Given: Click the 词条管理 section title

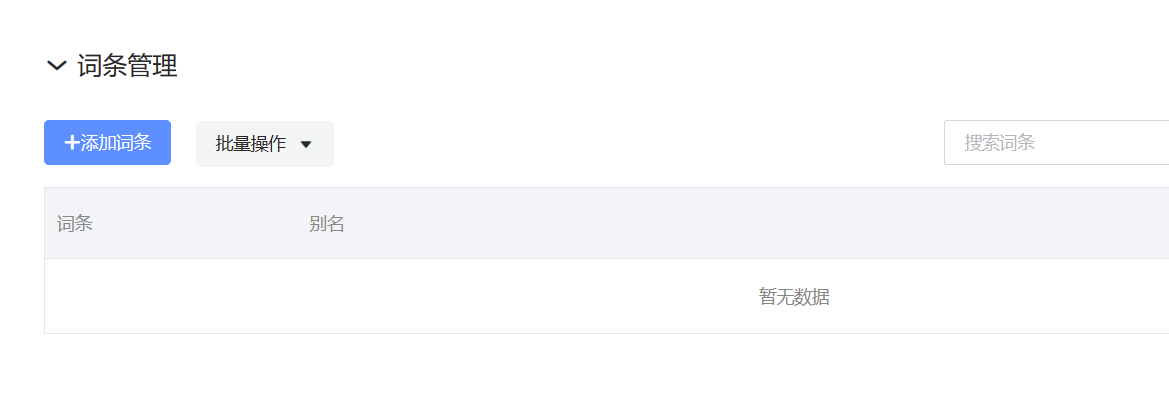Looking at the screenshot, I should point(127,66).
